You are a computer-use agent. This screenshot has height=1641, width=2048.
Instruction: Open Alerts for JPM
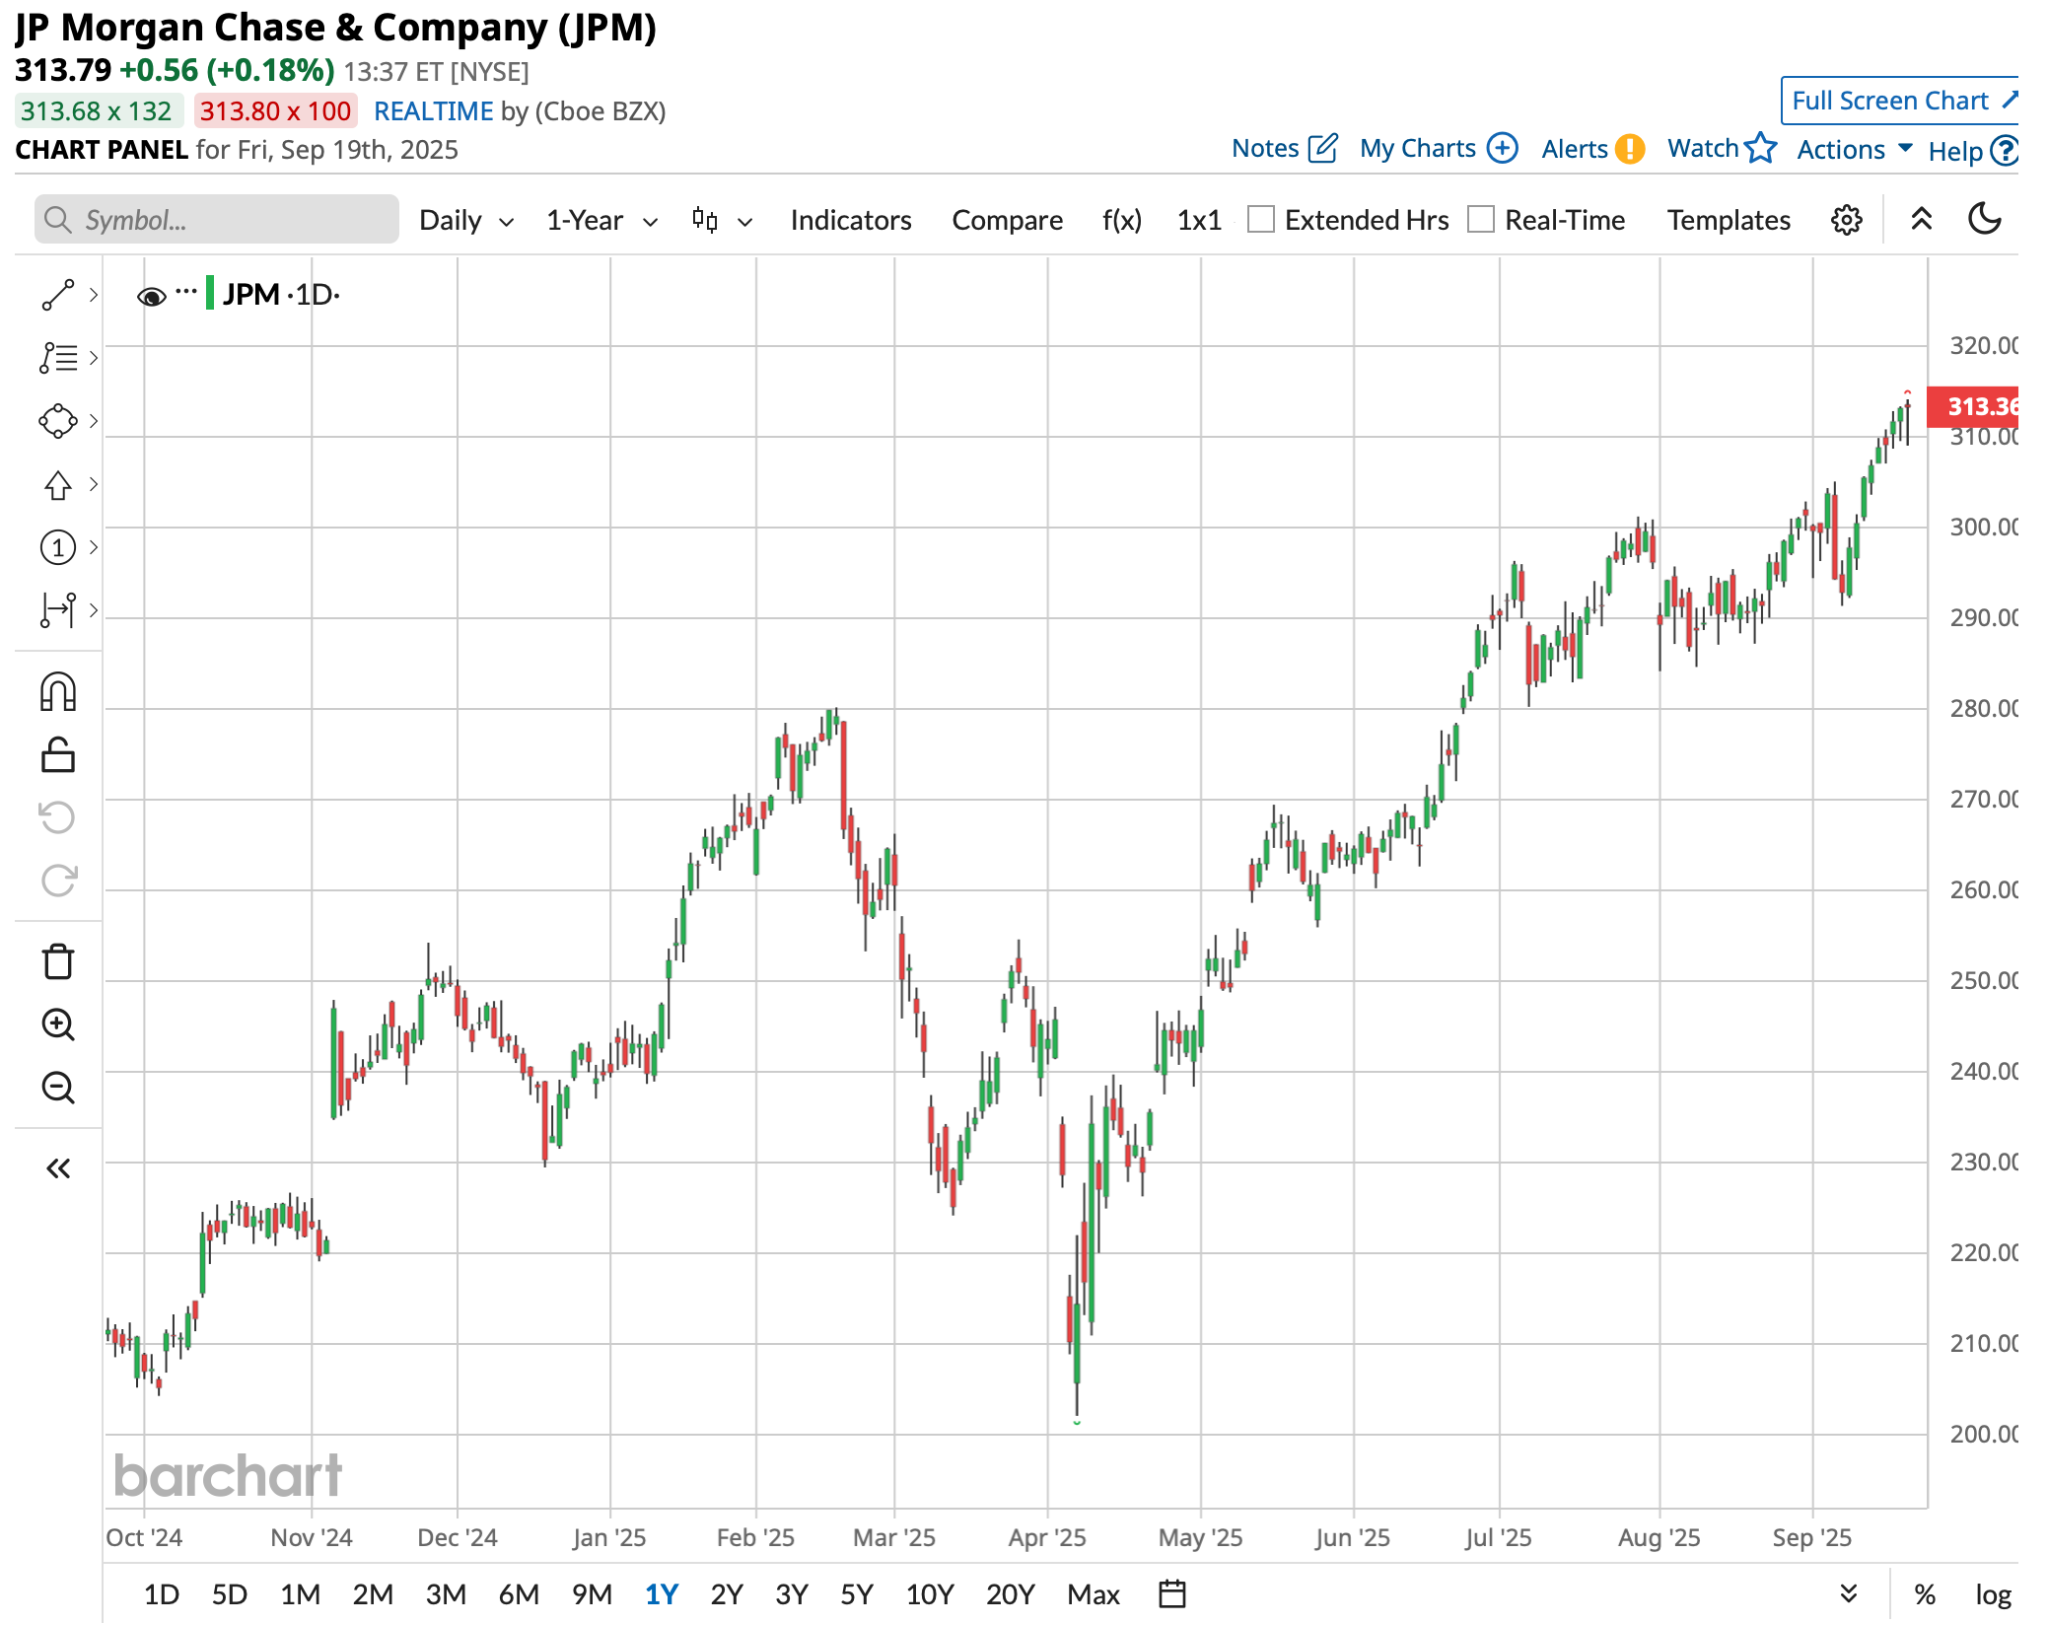pos(1592,149)
